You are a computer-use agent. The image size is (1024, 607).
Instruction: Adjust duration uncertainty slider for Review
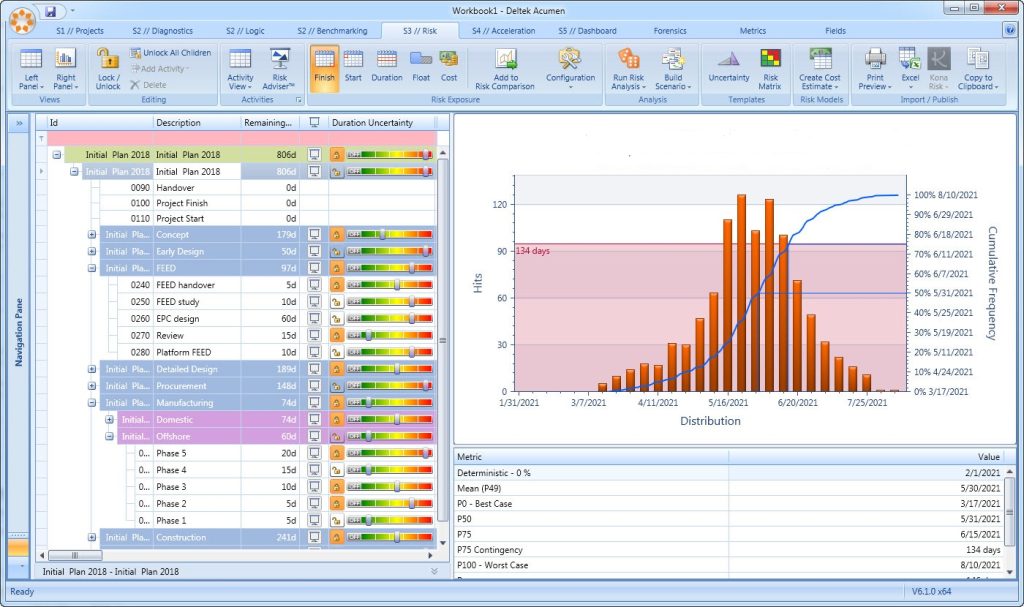click(390, 336)
